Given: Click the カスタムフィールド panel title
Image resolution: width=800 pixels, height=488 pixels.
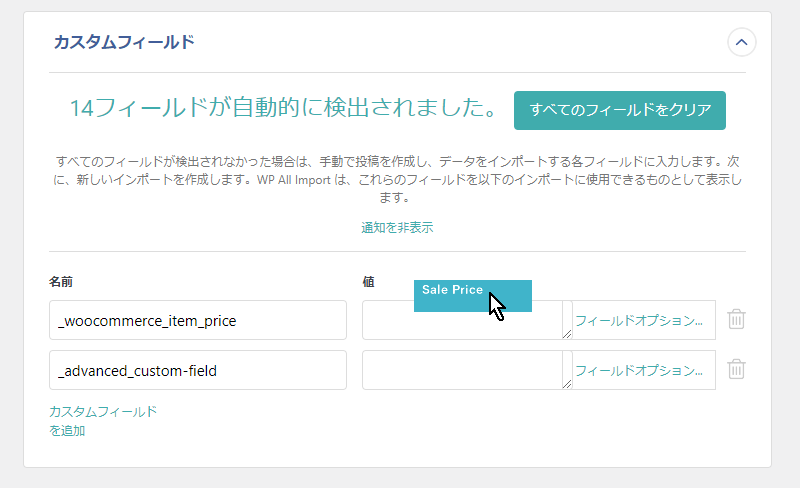Looking at the screenshot, I should tap(124, 42).
